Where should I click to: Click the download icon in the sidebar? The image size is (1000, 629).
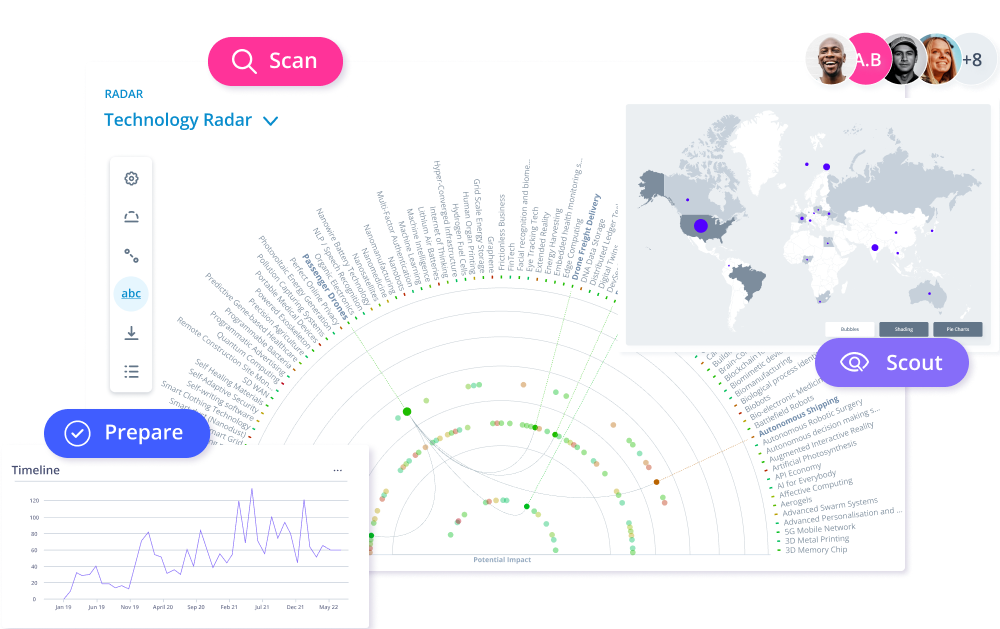(x=130, y=332)
